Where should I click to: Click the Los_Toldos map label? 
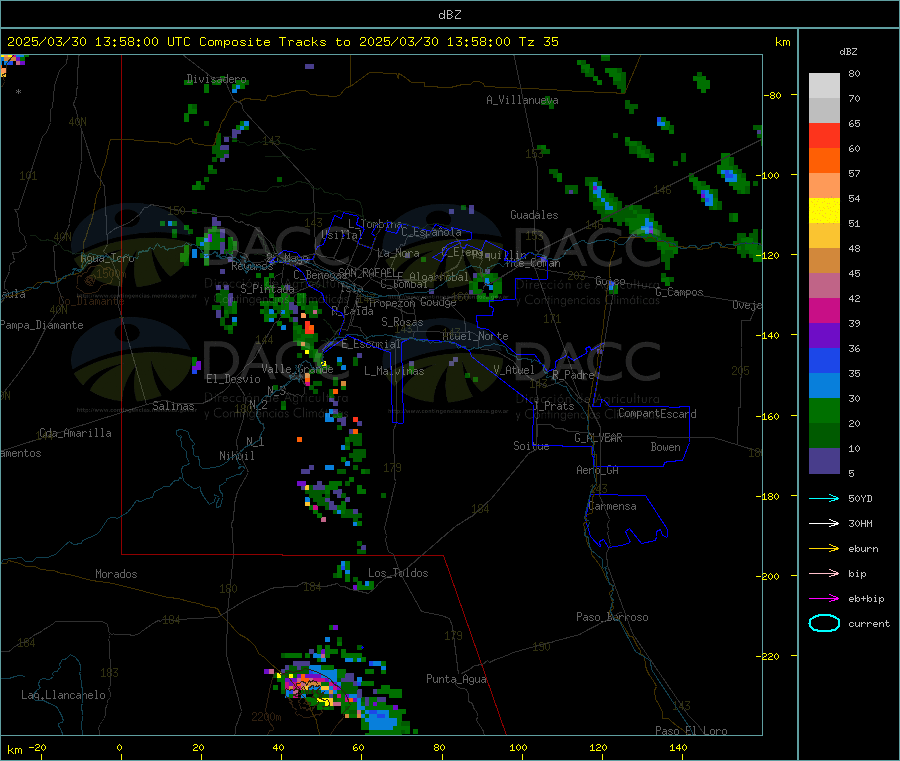tap(398, 573)
